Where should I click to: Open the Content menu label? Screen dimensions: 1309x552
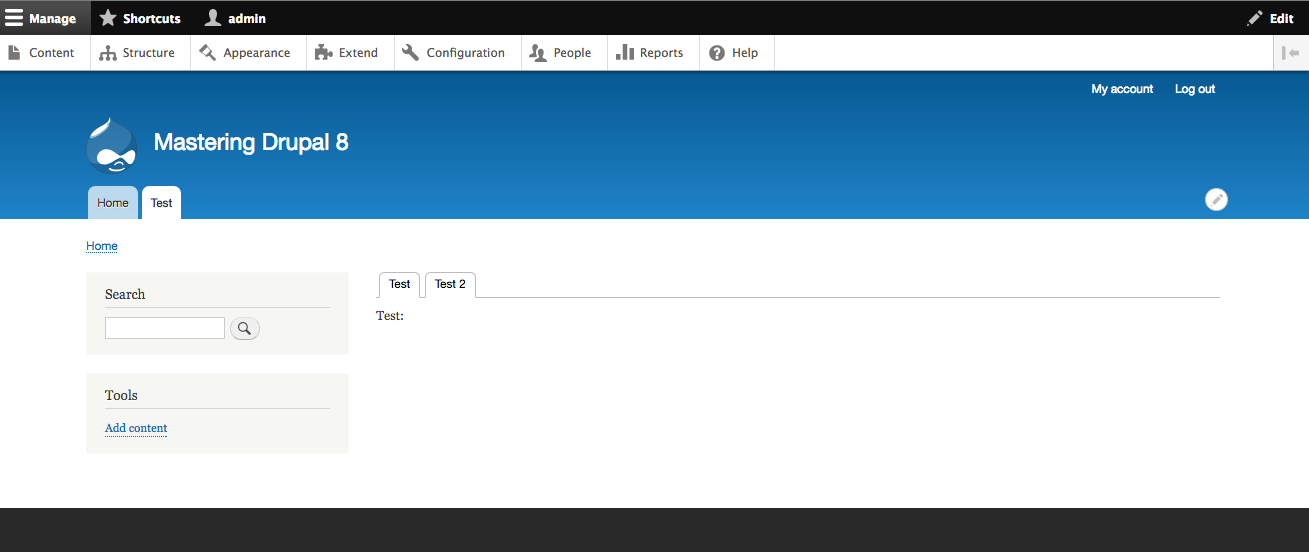click(52, 53)
